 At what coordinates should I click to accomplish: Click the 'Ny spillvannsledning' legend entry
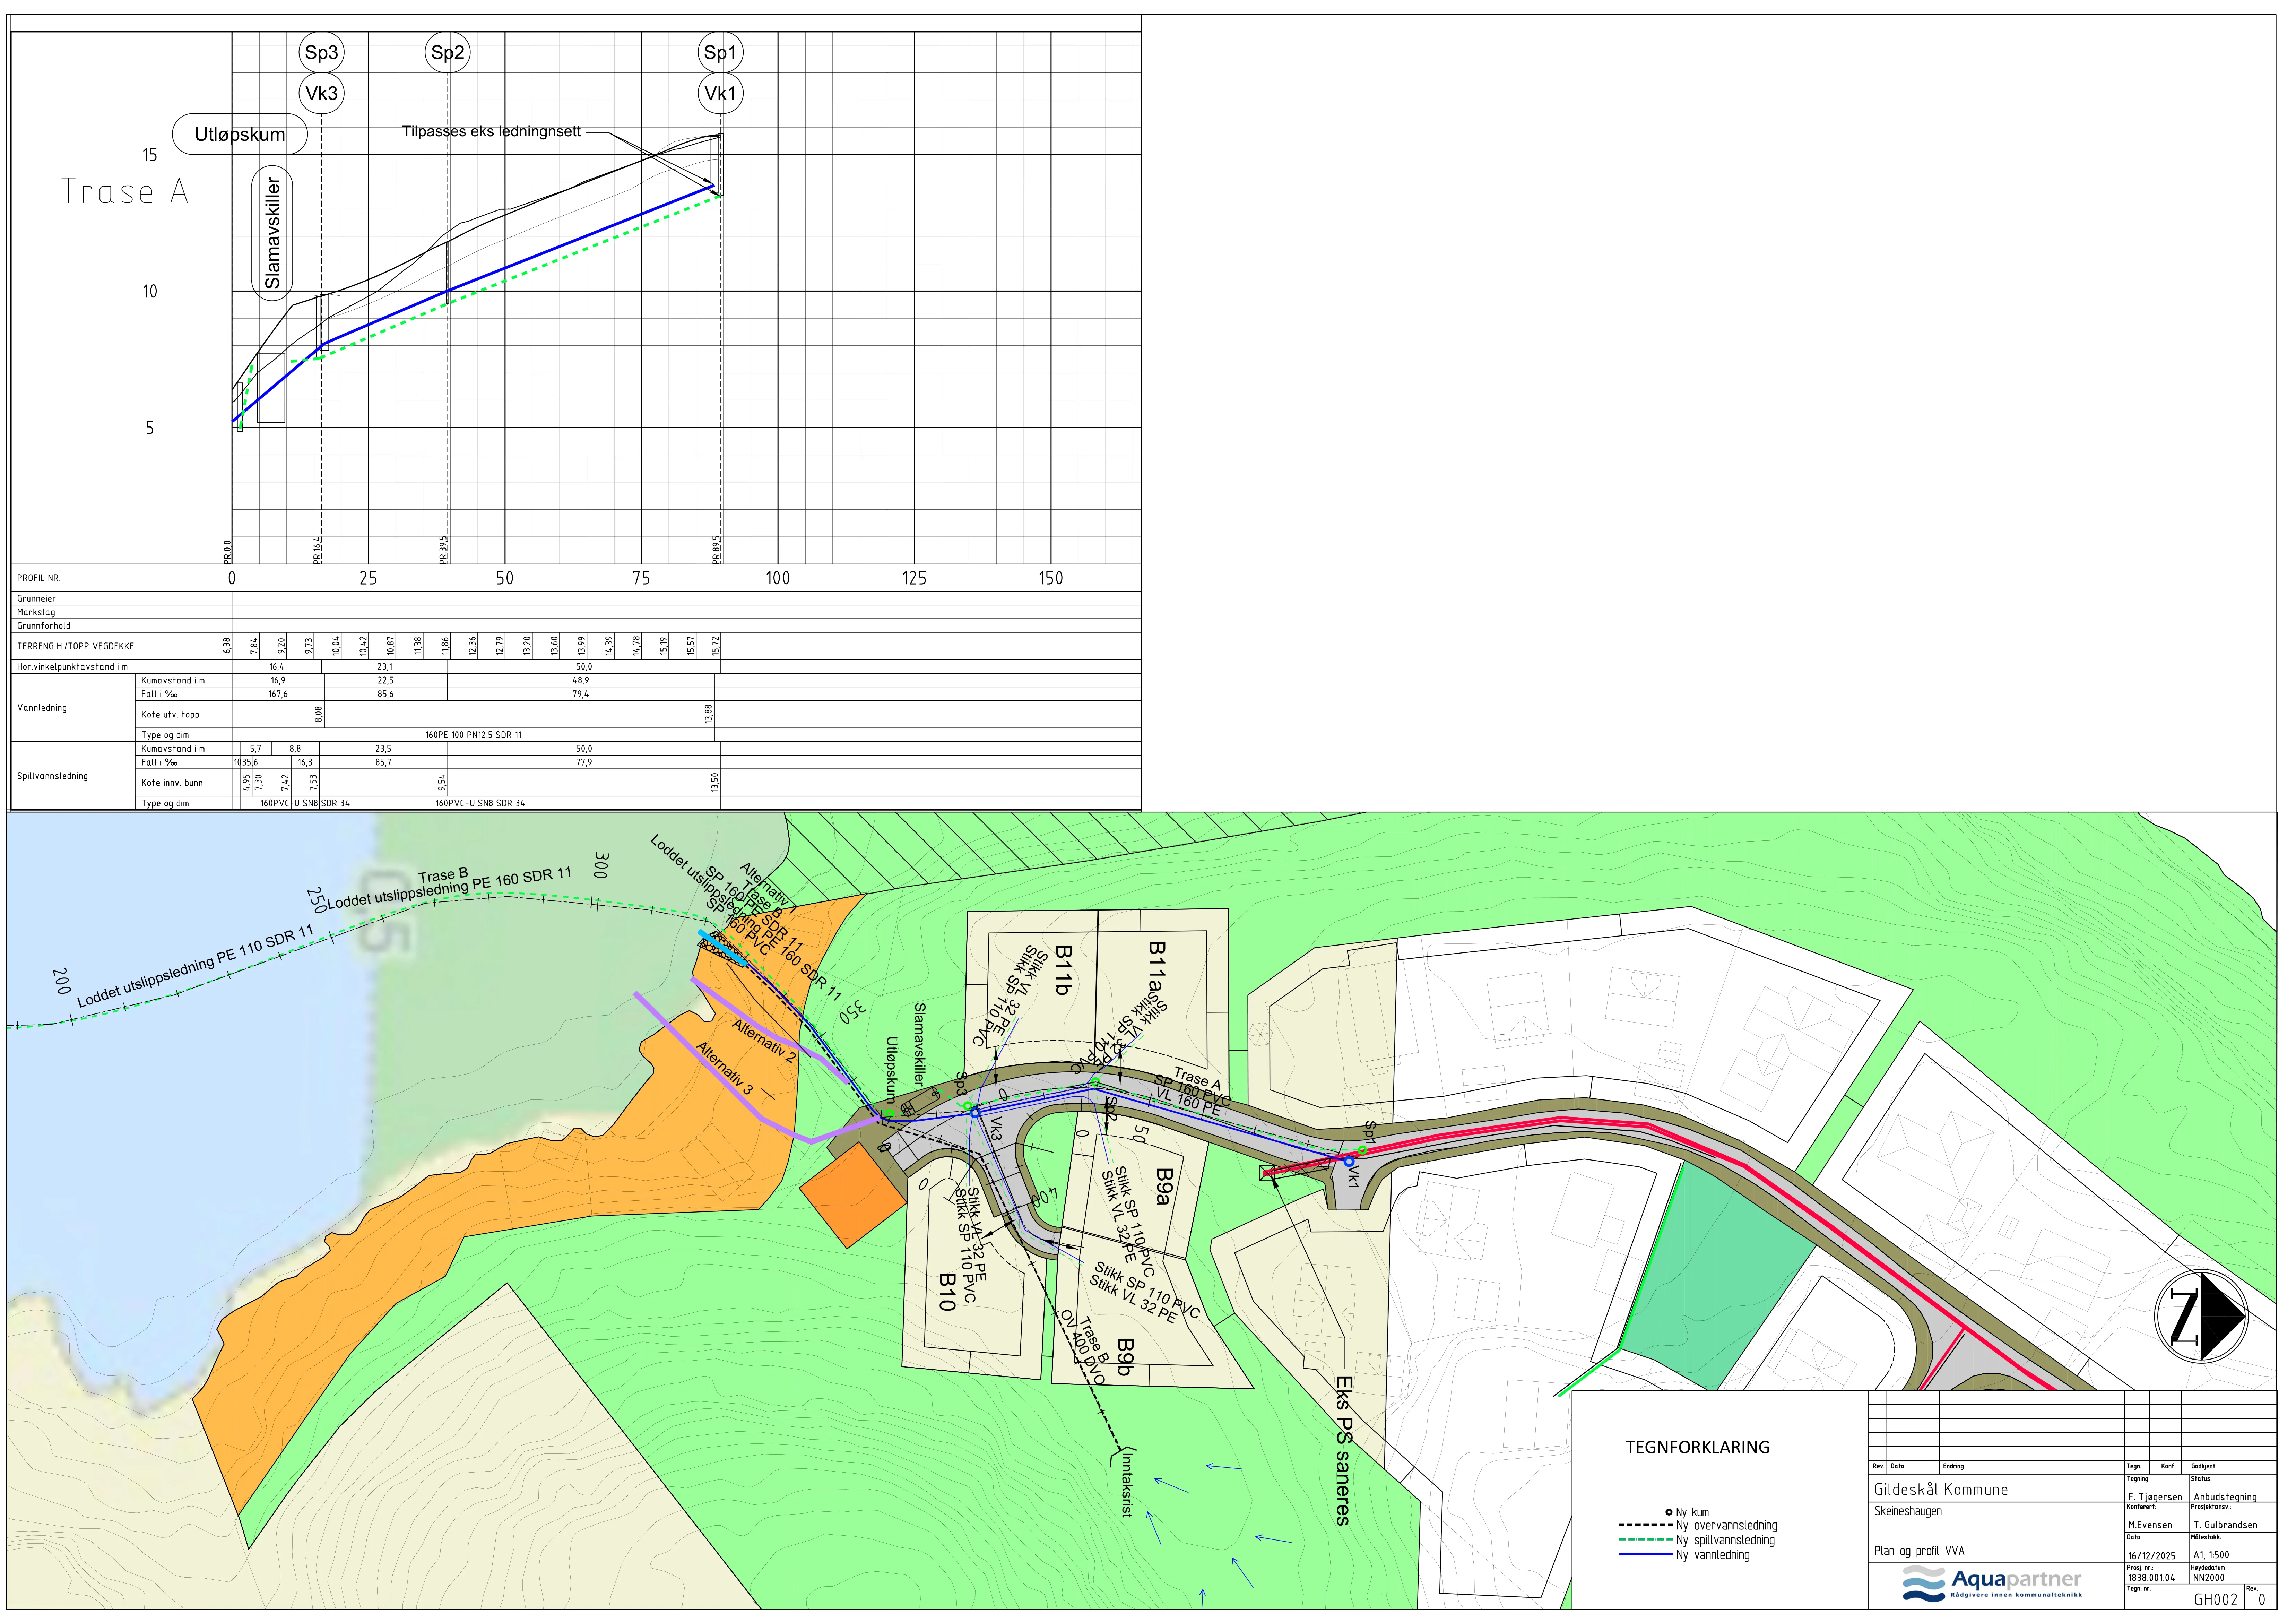coord(1697,1540)
